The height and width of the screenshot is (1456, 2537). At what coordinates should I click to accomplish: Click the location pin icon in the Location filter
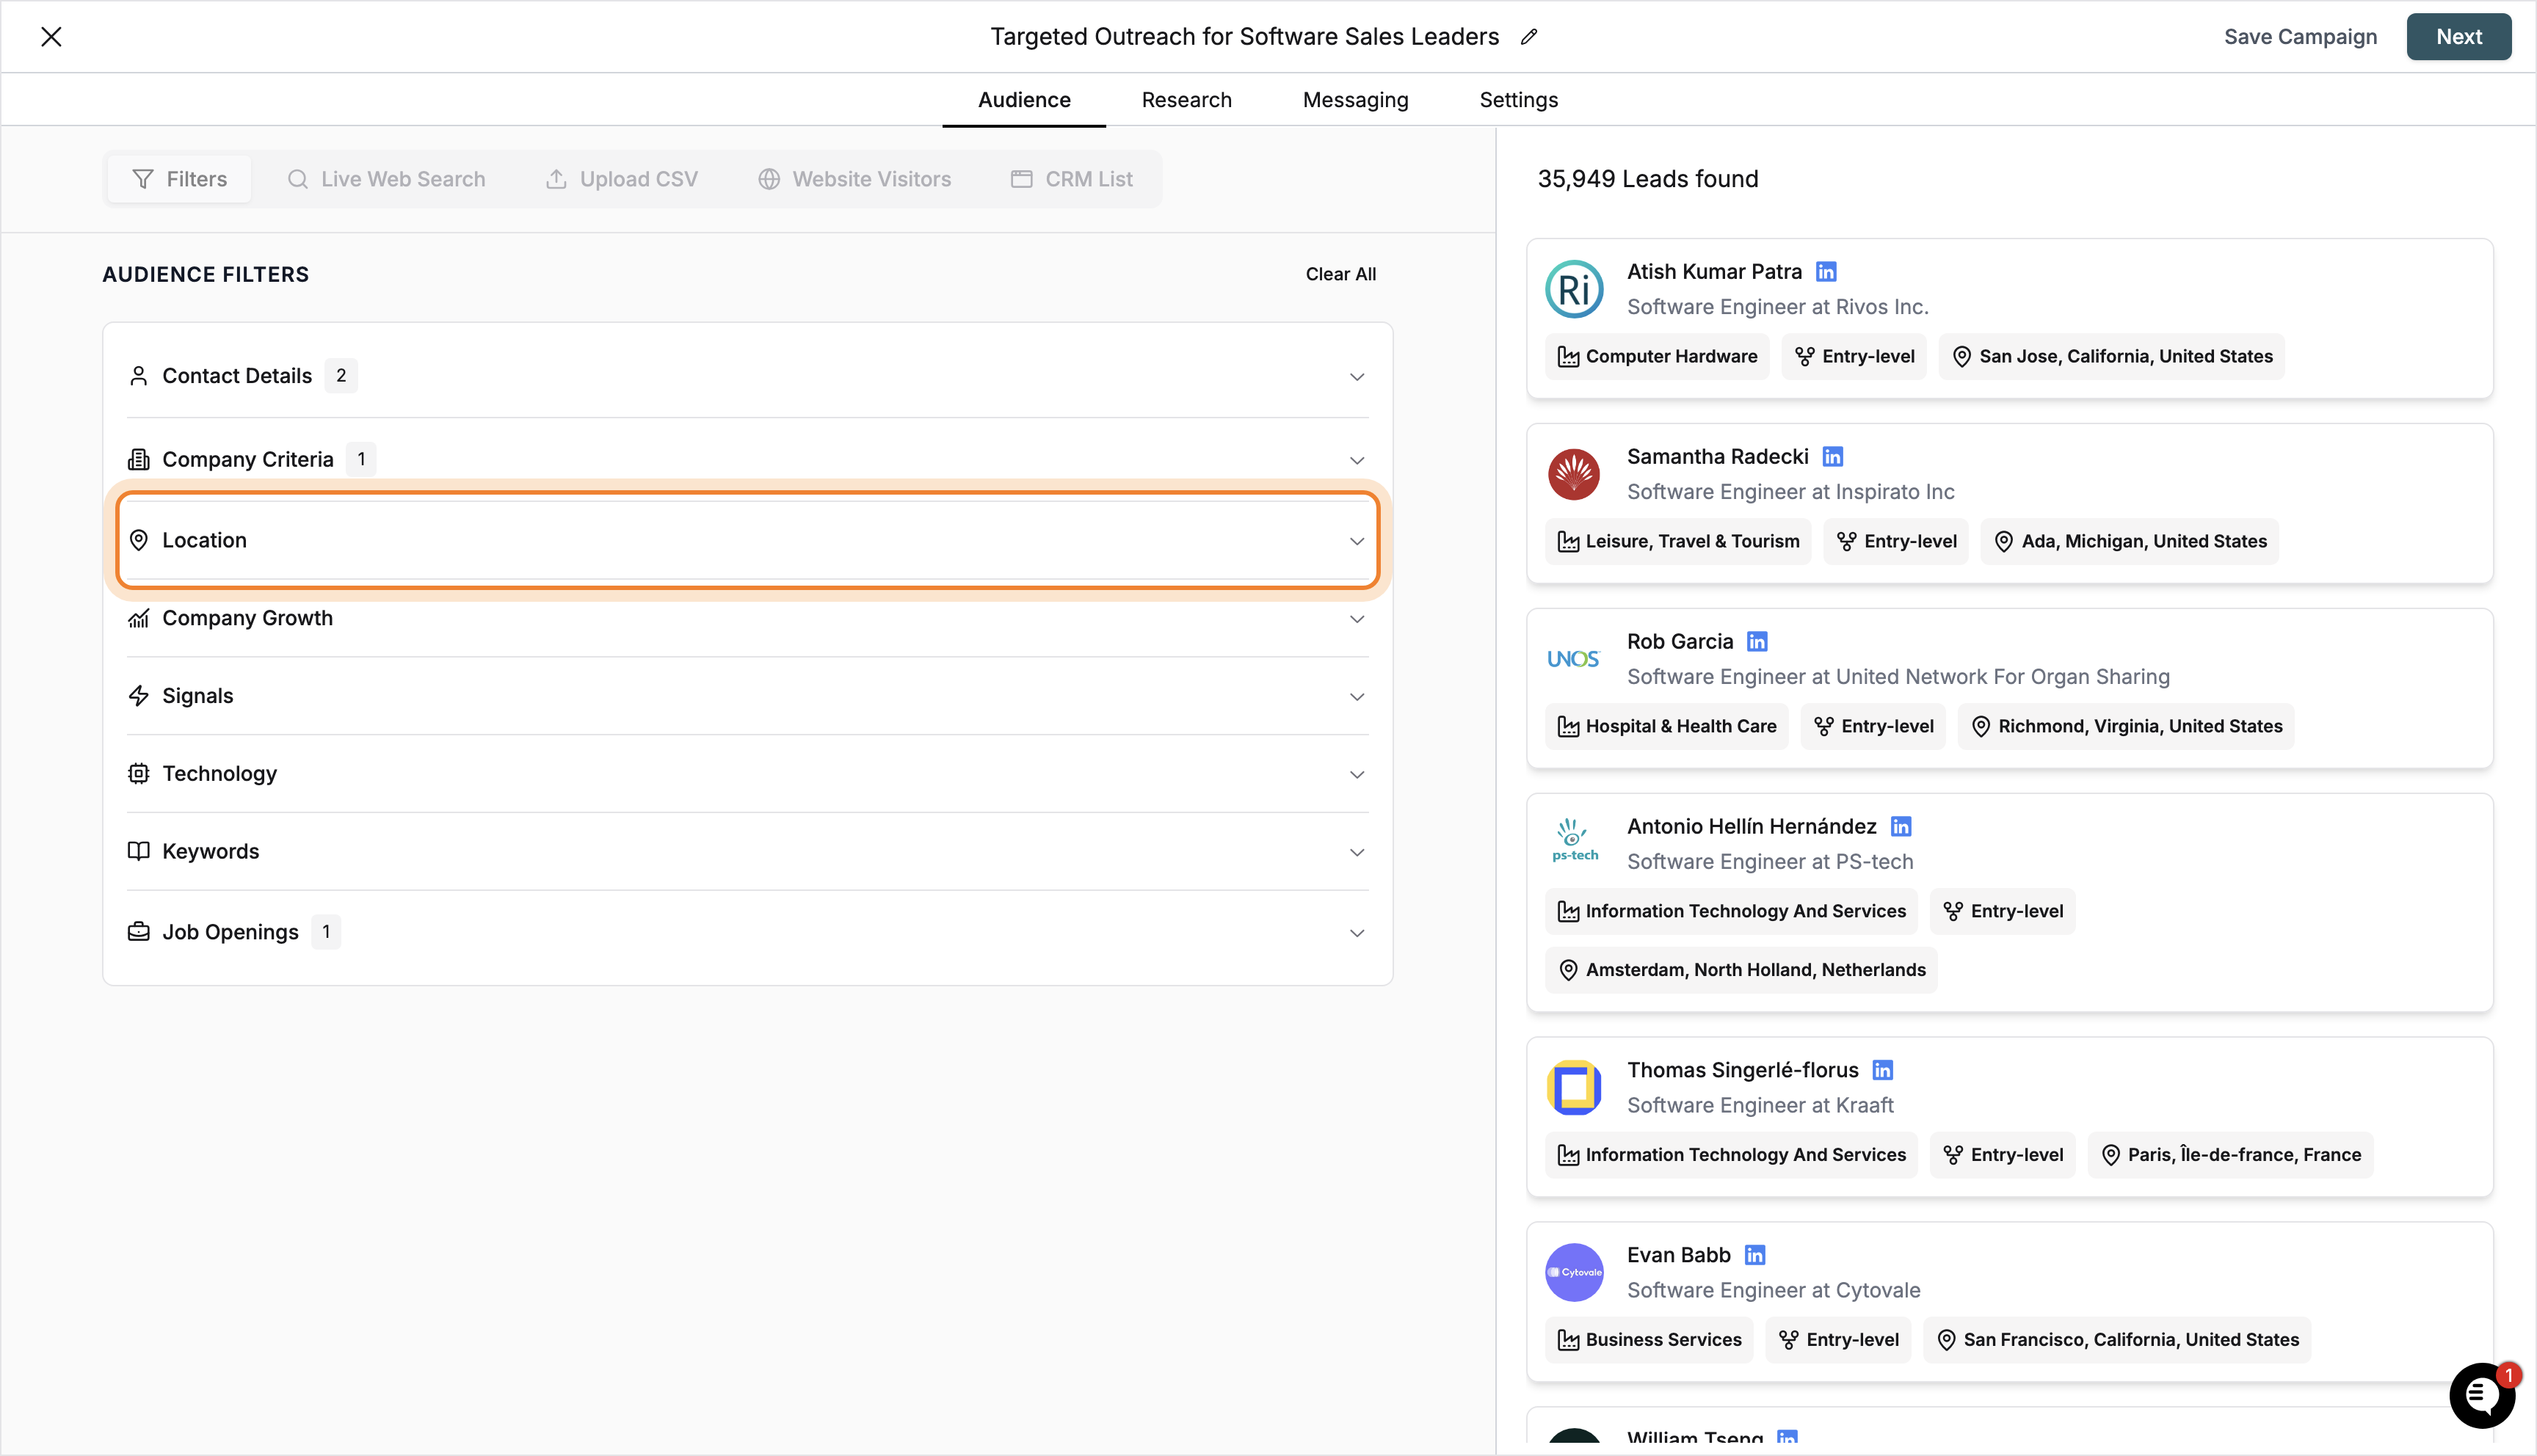coord(140,540)
